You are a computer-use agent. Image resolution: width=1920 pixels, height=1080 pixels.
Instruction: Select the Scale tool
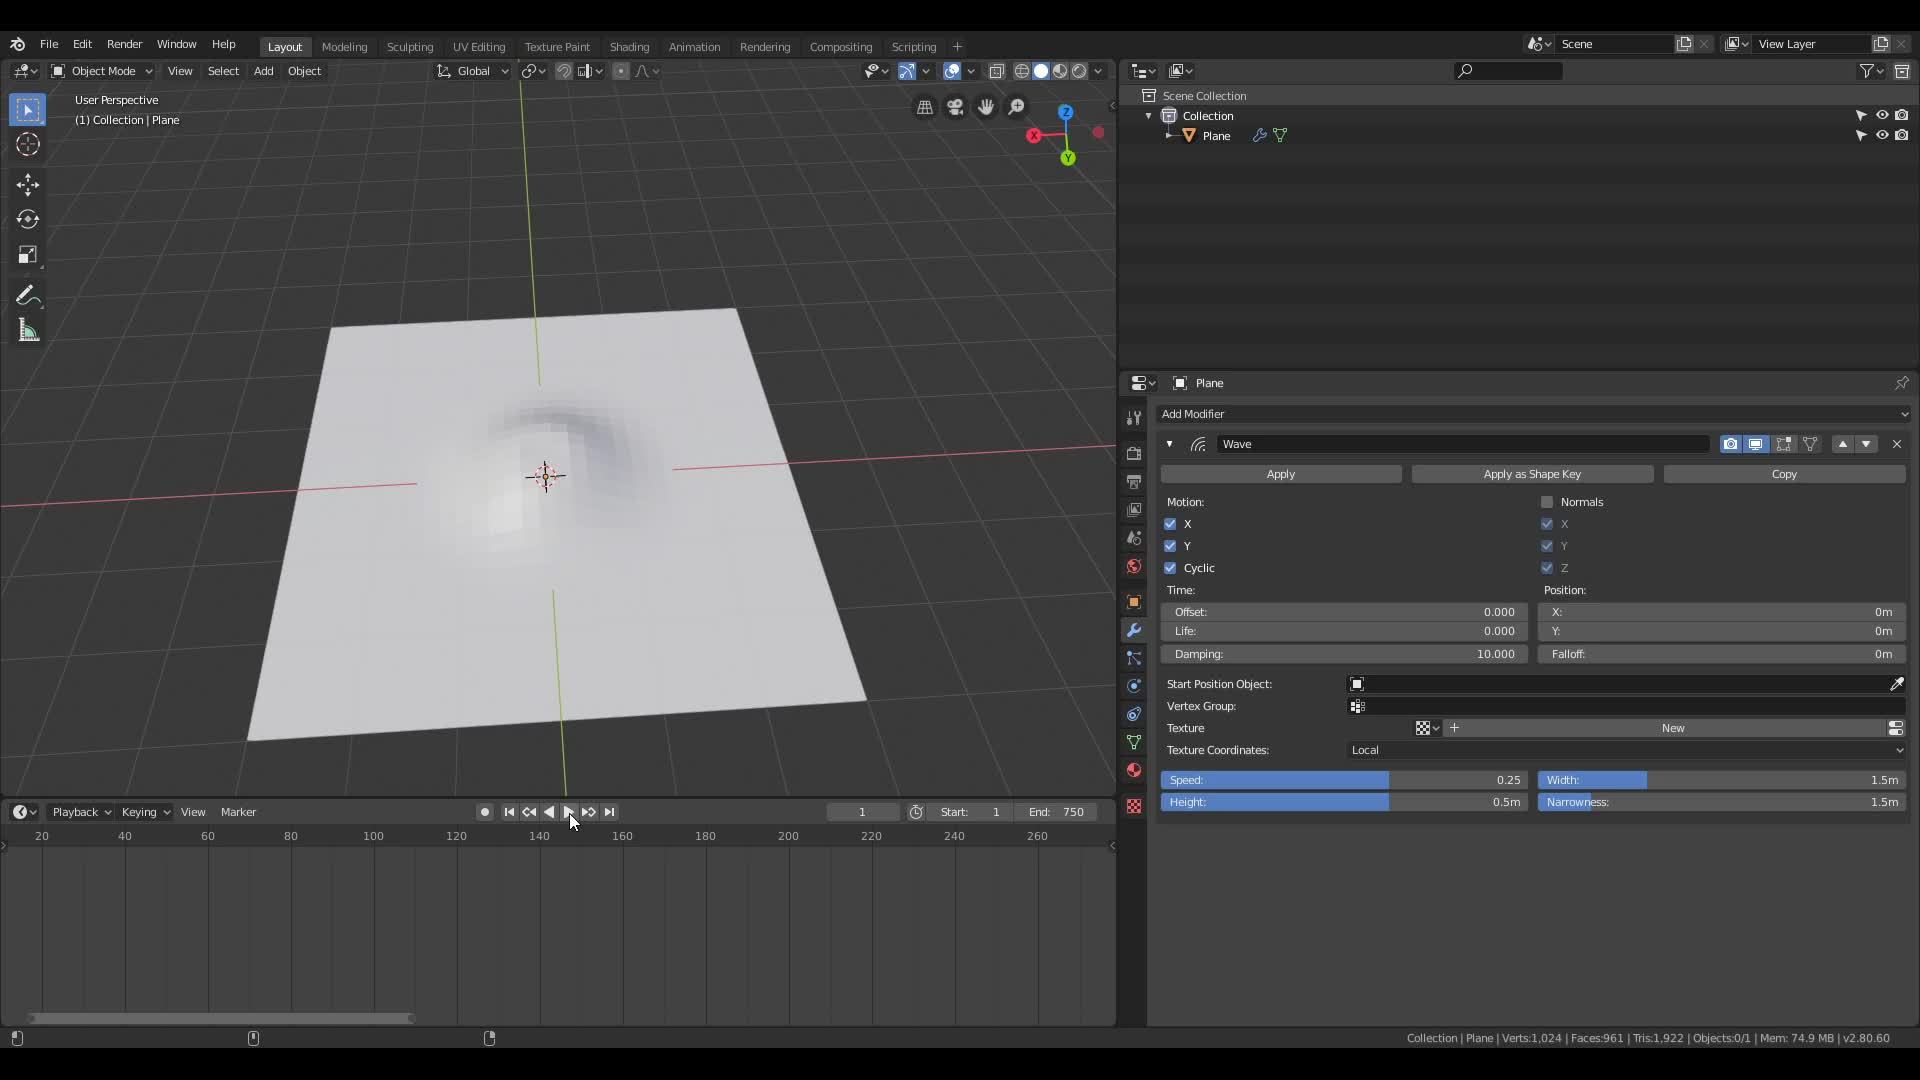tap(27, 255)
